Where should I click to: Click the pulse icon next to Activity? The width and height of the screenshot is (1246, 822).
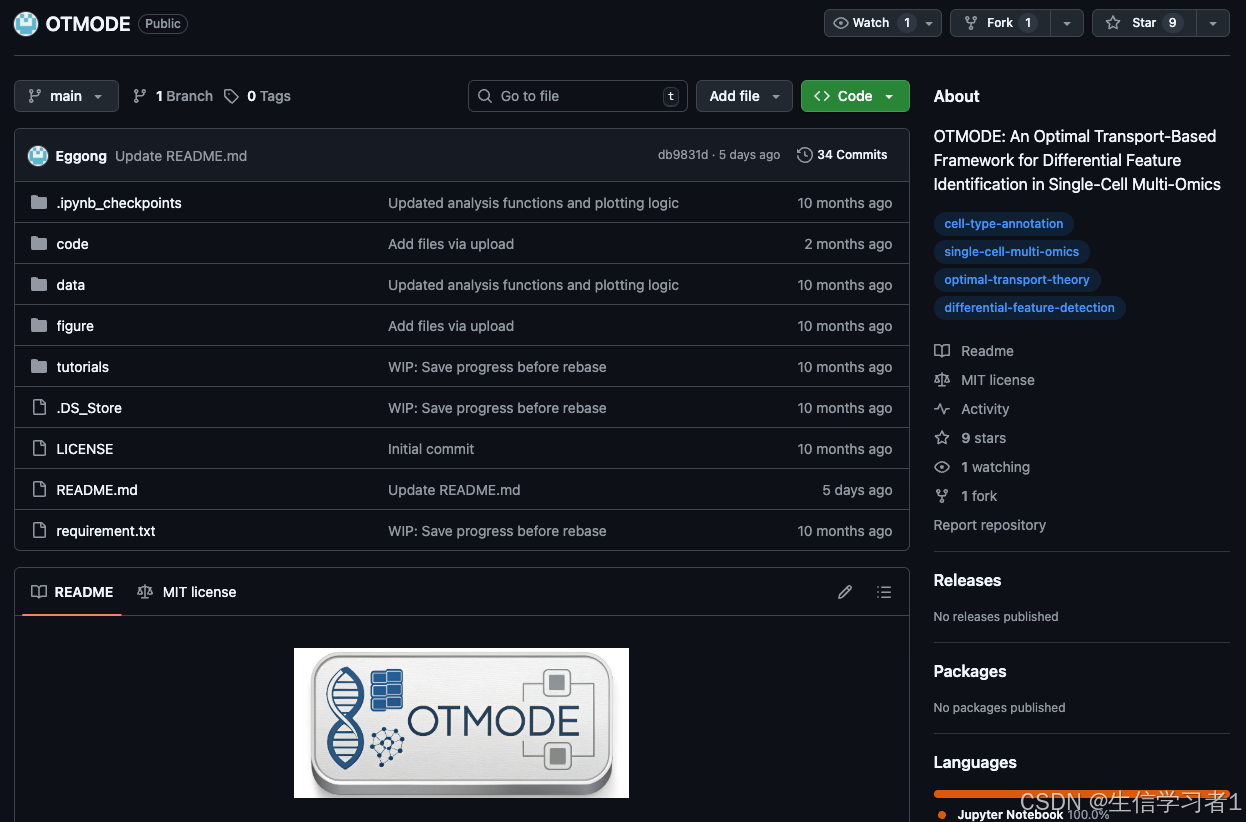[x=942, y=409]
